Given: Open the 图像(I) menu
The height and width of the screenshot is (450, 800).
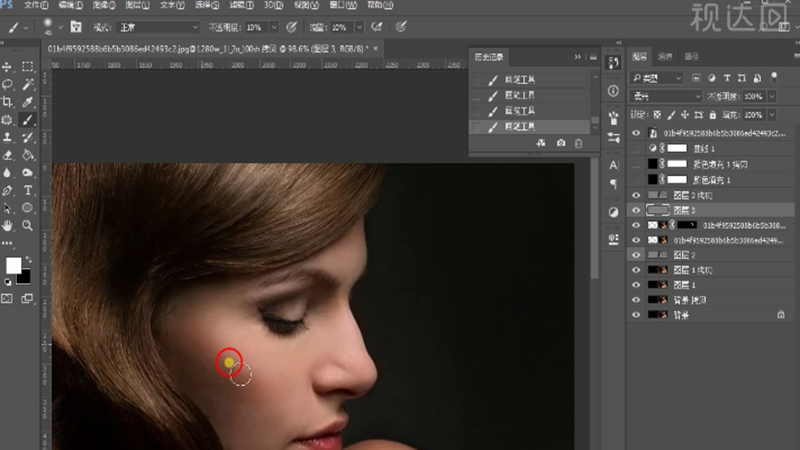Looking at the screenshot, I should [x=104, y=5].
